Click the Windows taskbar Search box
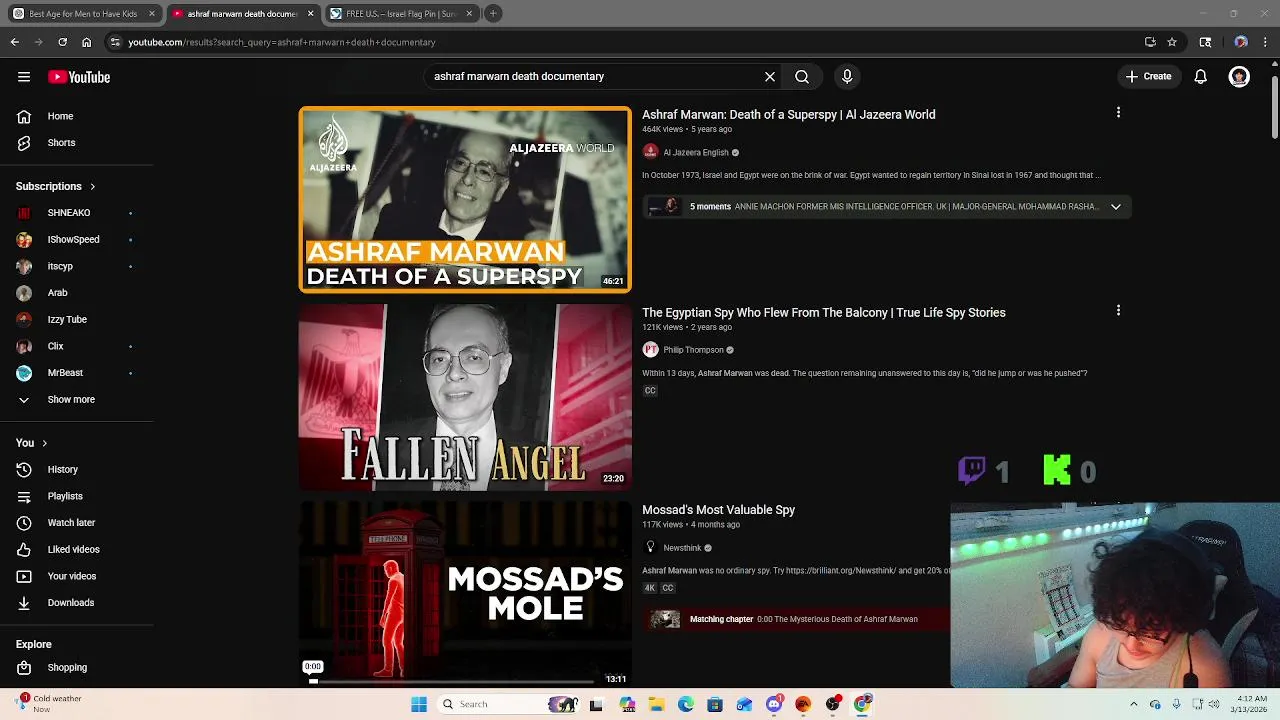Screen dimensions: 1280x720 pos(510,704)
